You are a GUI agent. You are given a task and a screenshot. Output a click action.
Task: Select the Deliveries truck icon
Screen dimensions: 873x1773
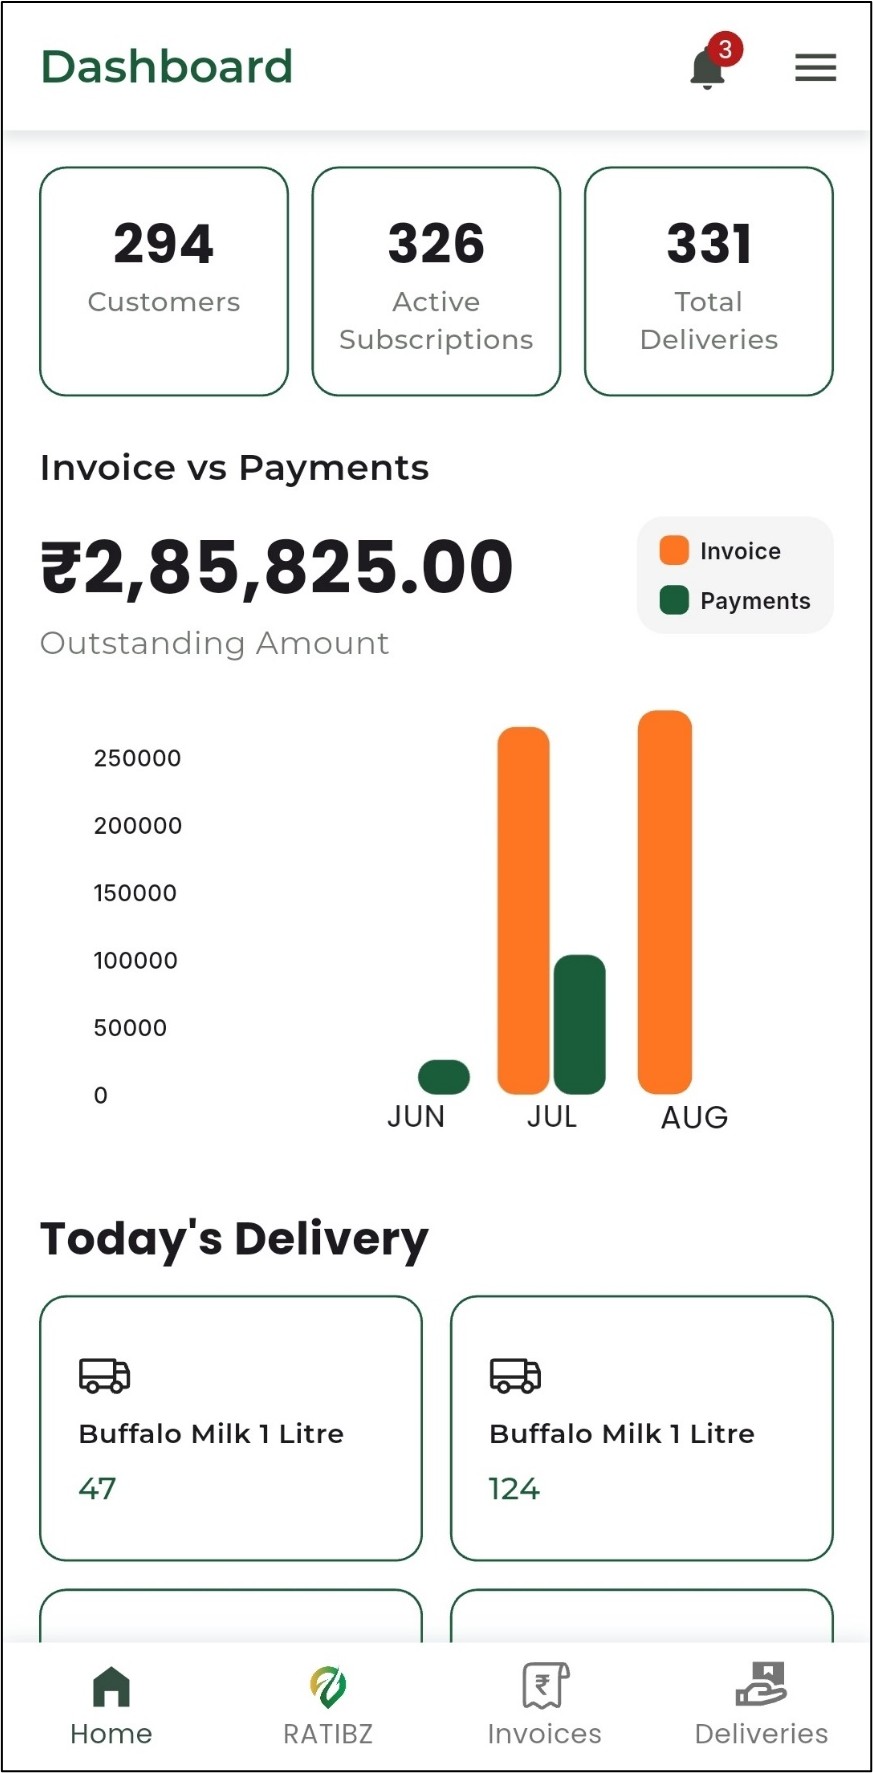tap(761, 1683)
